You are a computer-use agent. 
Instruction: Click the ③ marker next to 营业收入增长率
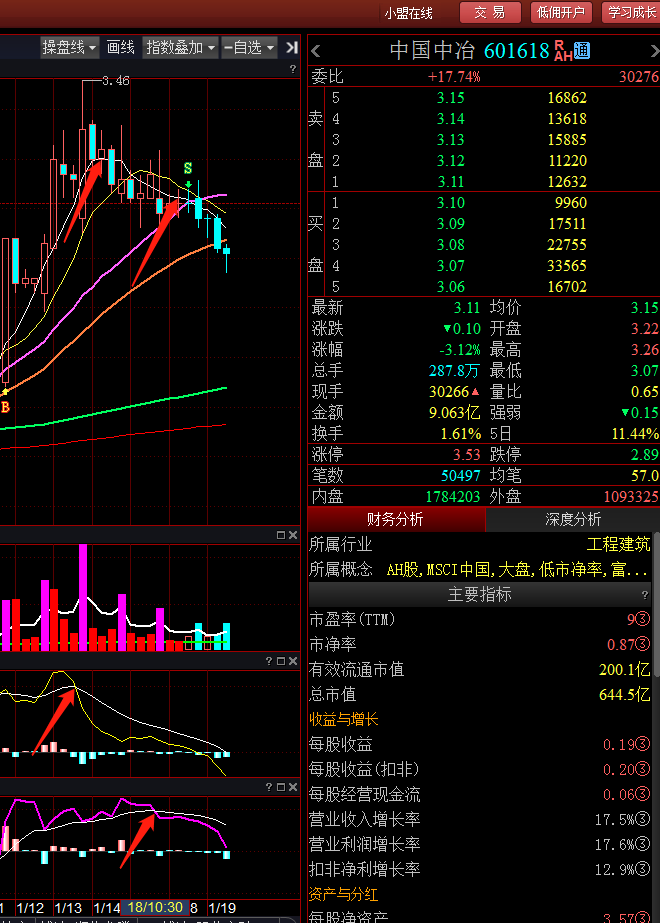643,819
